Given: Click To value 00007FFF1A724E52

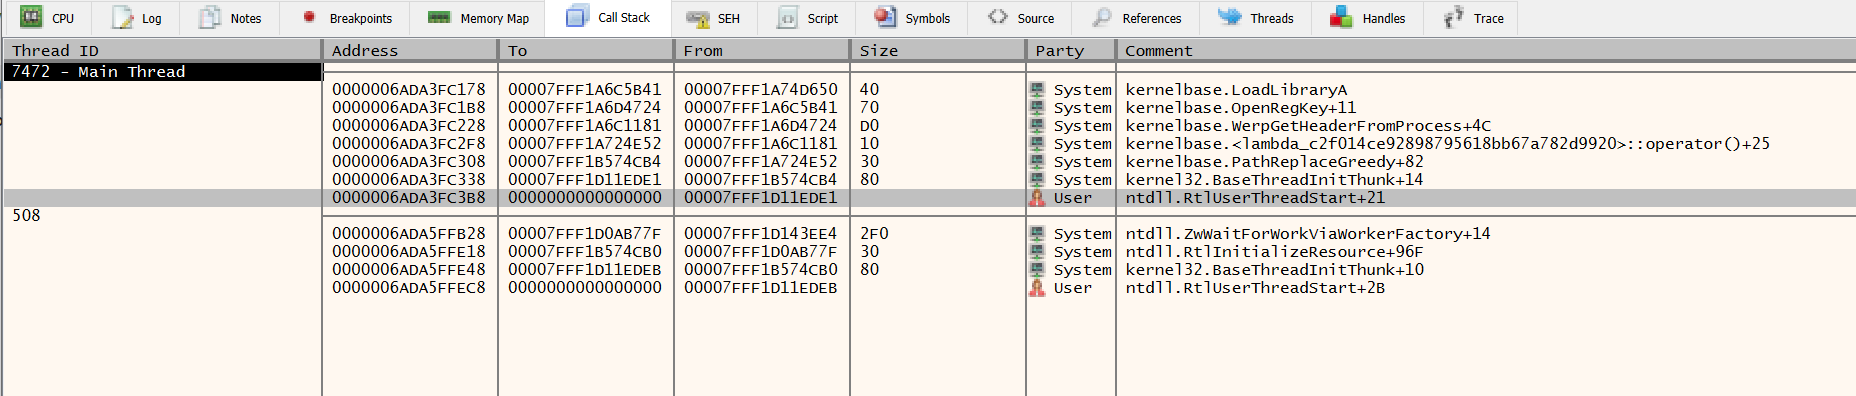Looking at the screenshot, I should (x=585, y=144).
